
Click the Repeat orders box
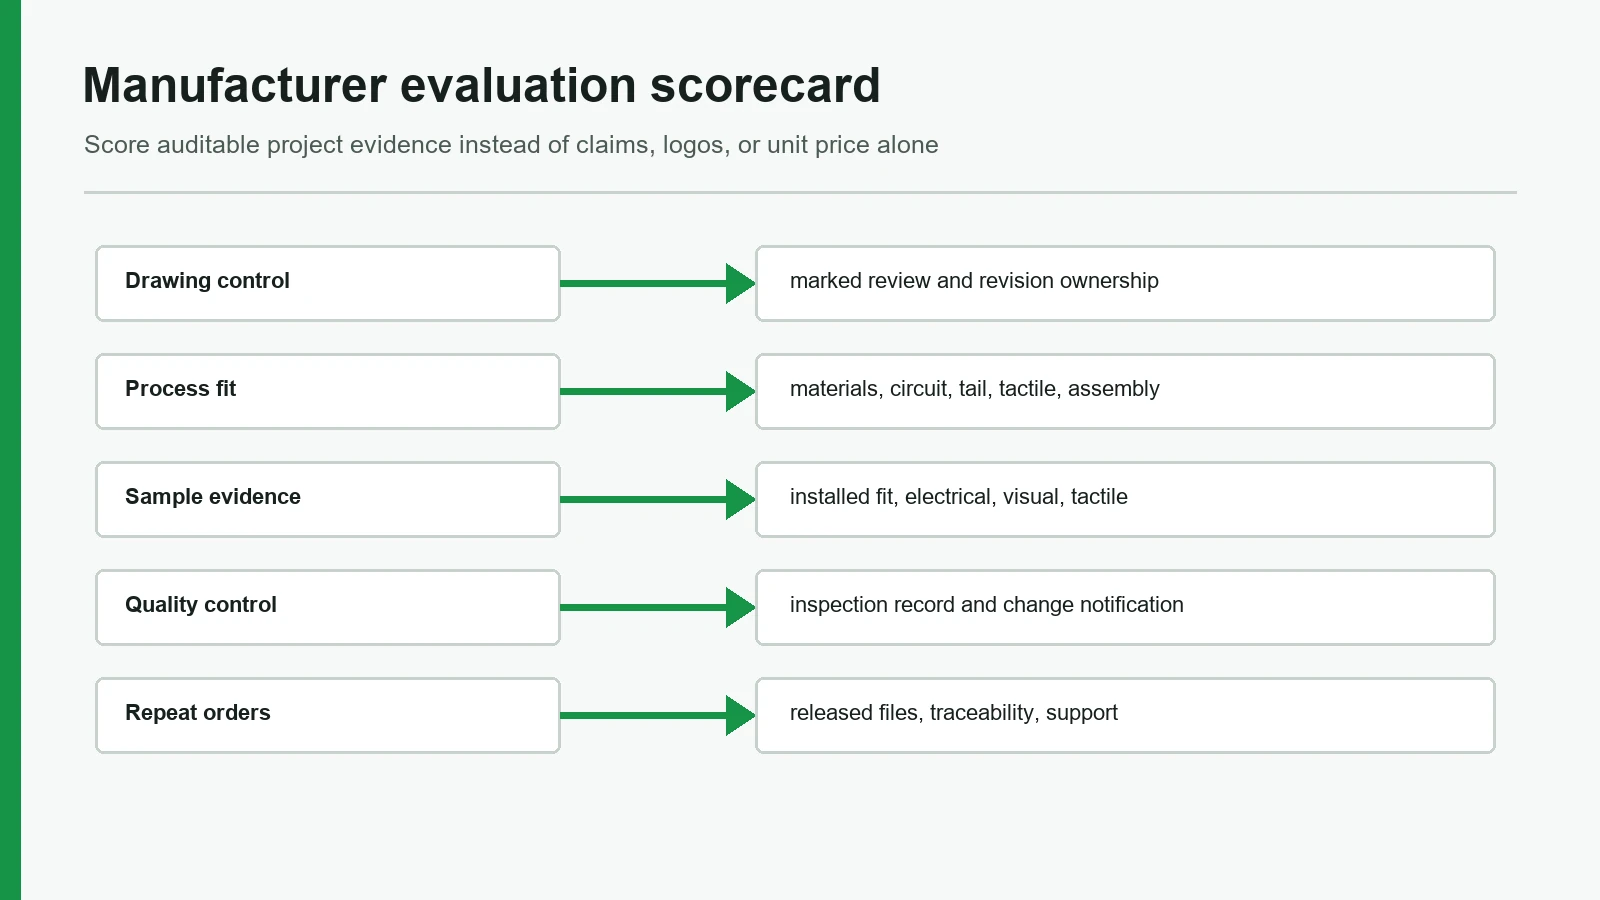click(x=328, y=715)
